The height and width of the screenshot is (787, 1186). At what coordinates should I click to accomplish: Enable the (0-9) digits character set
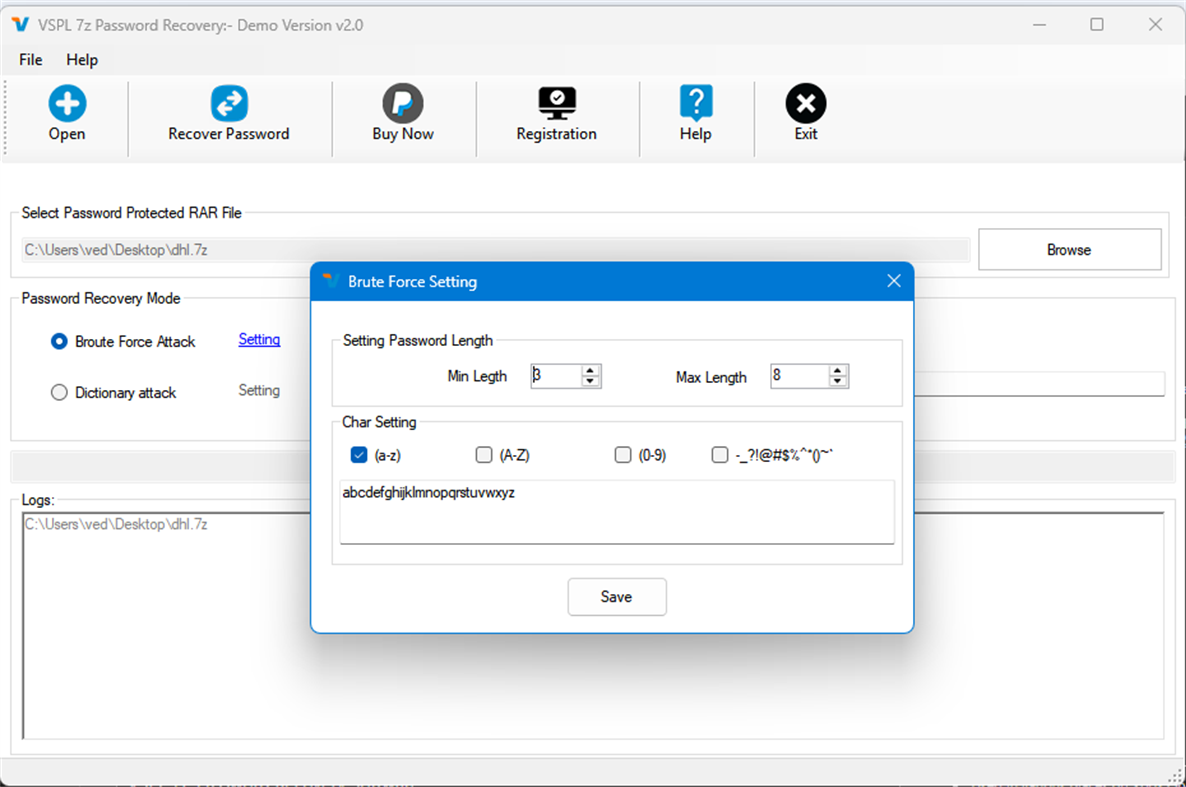coord(623,454)
